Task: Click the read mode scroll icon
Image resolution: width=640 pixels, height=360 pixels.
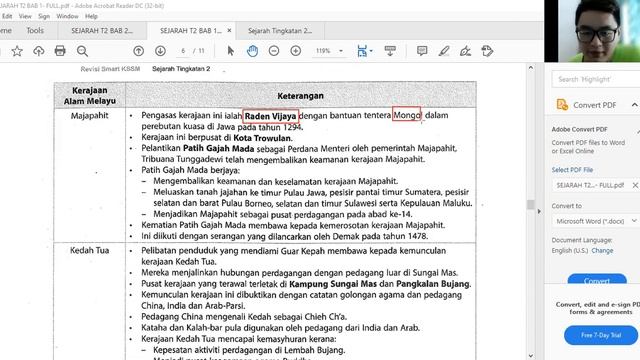Action: pyautogui.click(x=390, y=51)
